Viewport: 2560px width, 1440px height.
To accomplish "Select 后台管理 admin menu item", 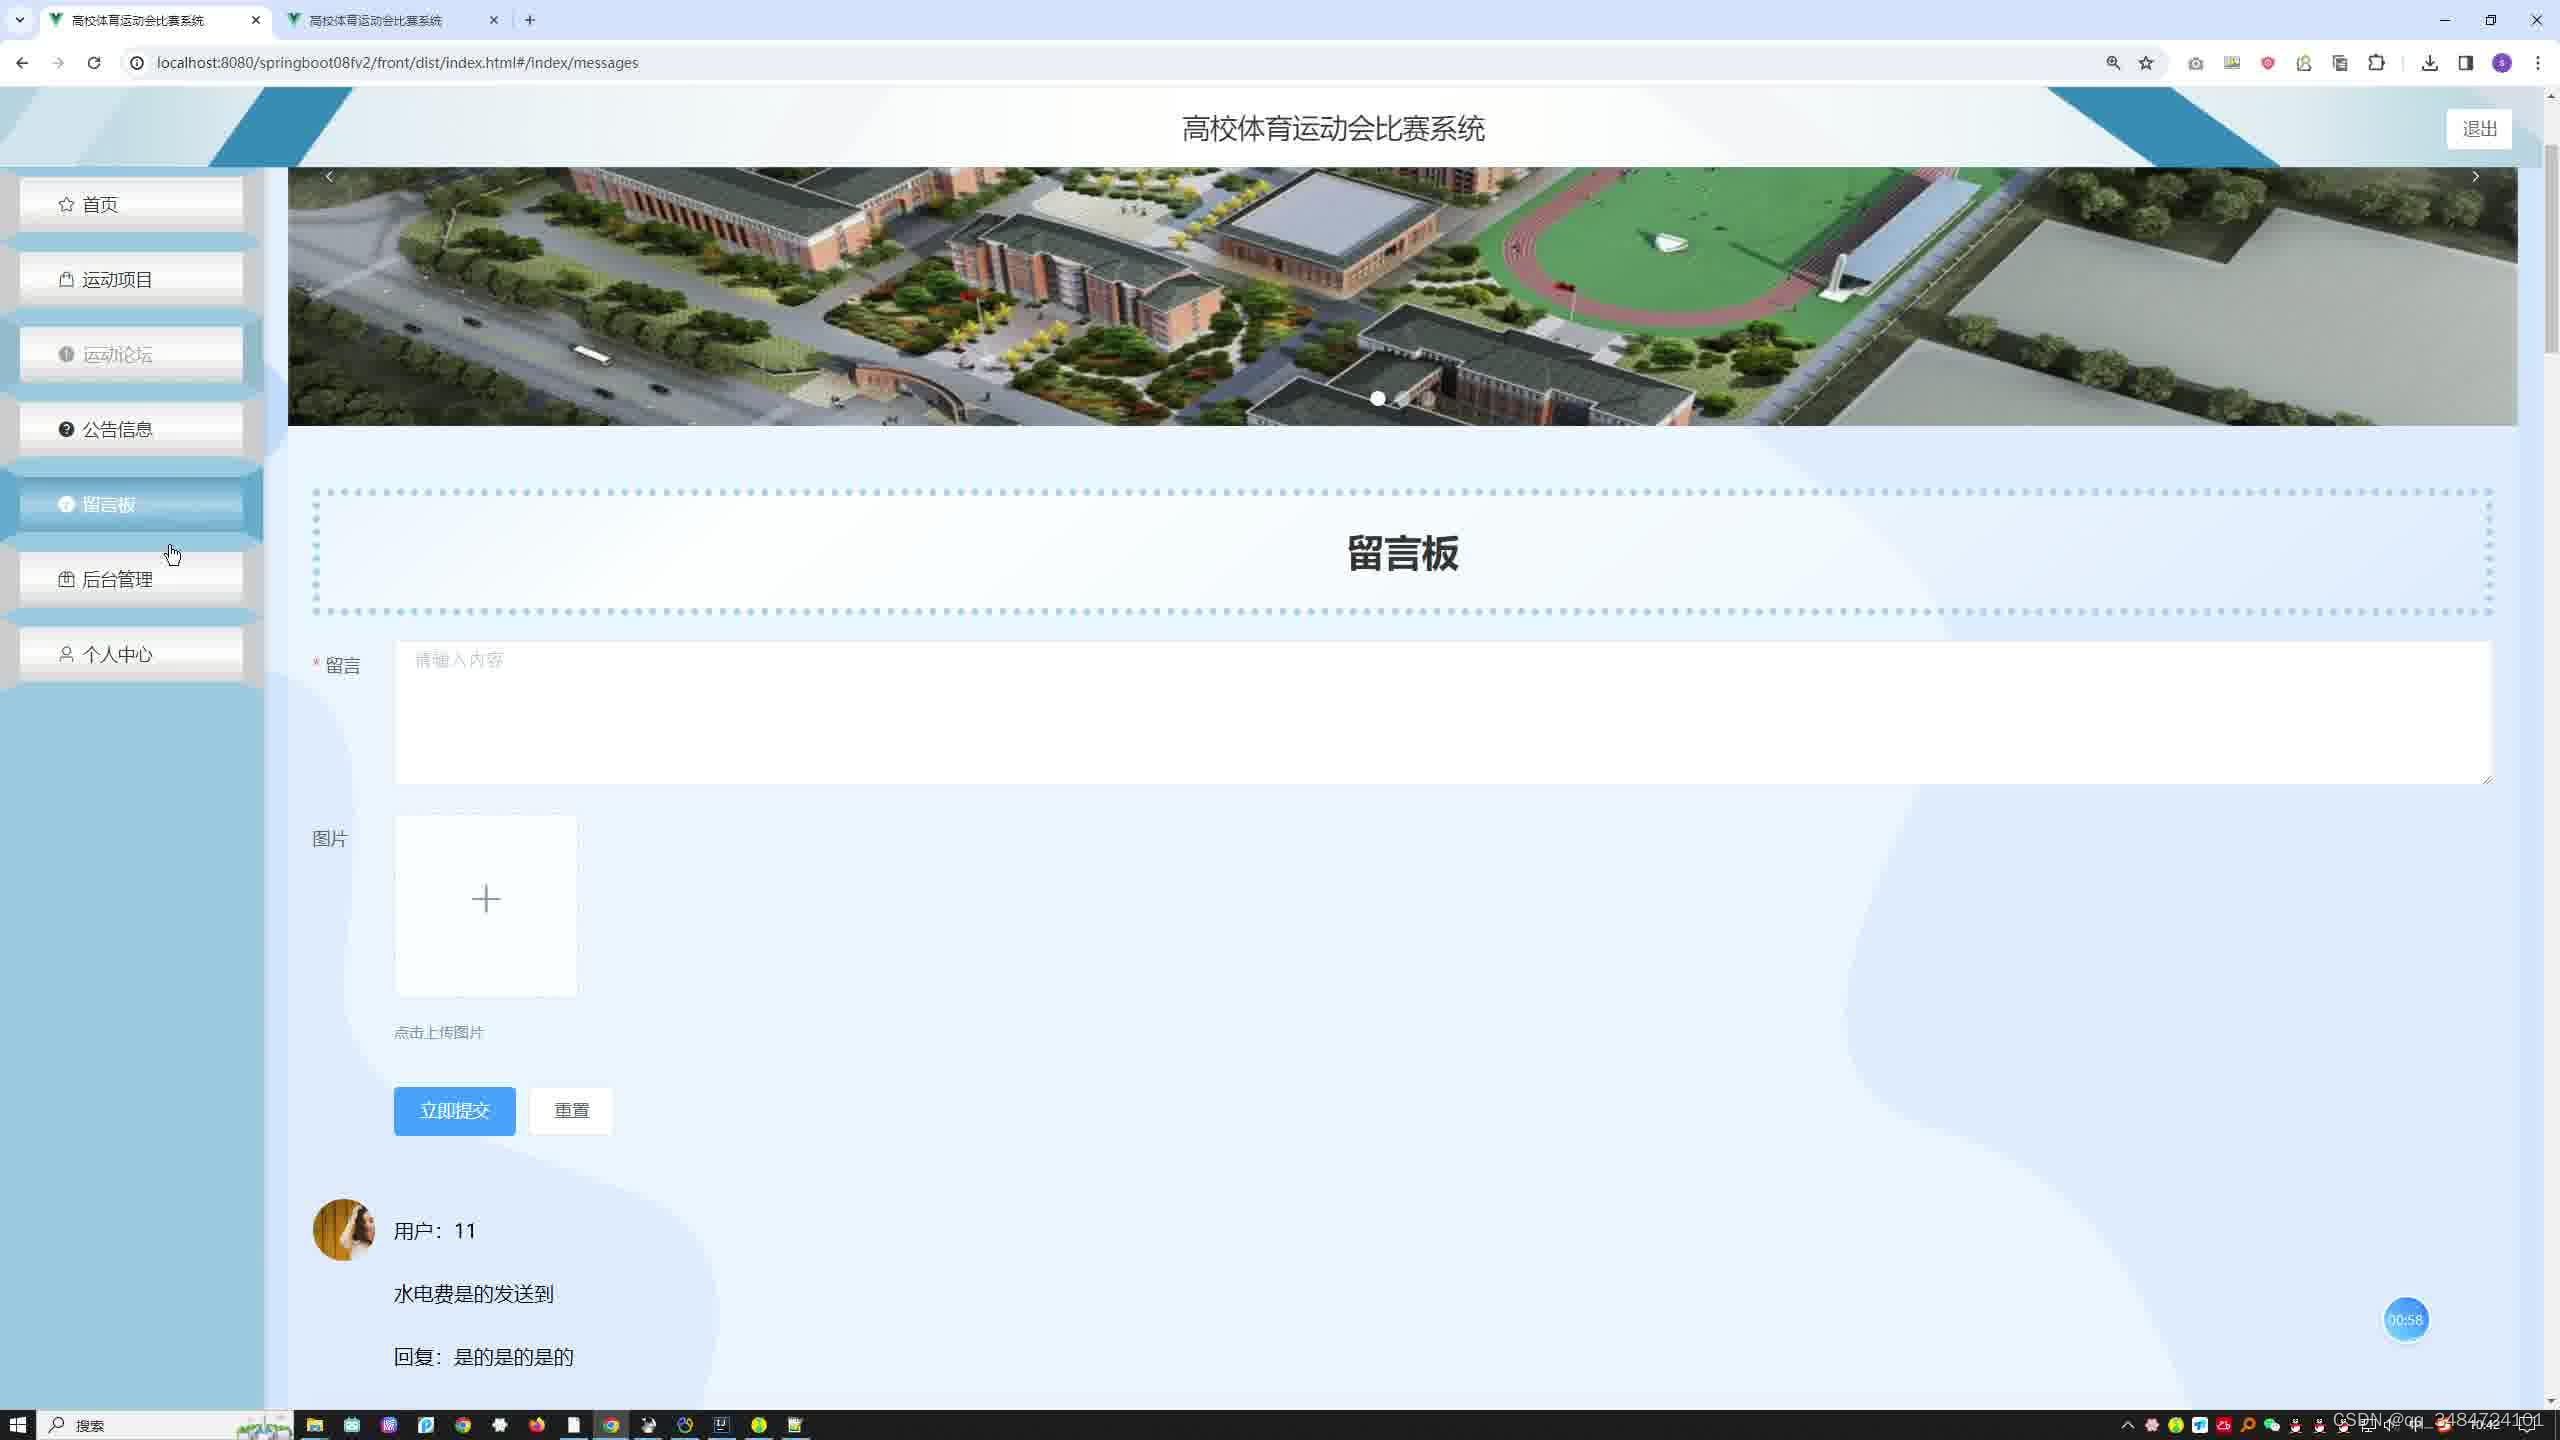I will point(131,579).
